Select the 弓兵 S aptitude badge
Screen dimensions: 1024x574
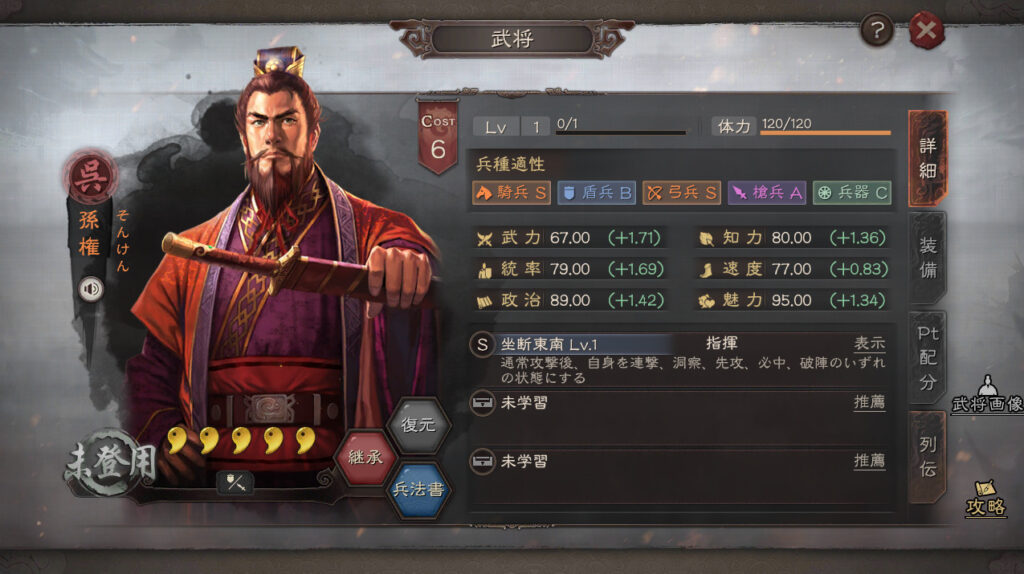tap(681, 193)
